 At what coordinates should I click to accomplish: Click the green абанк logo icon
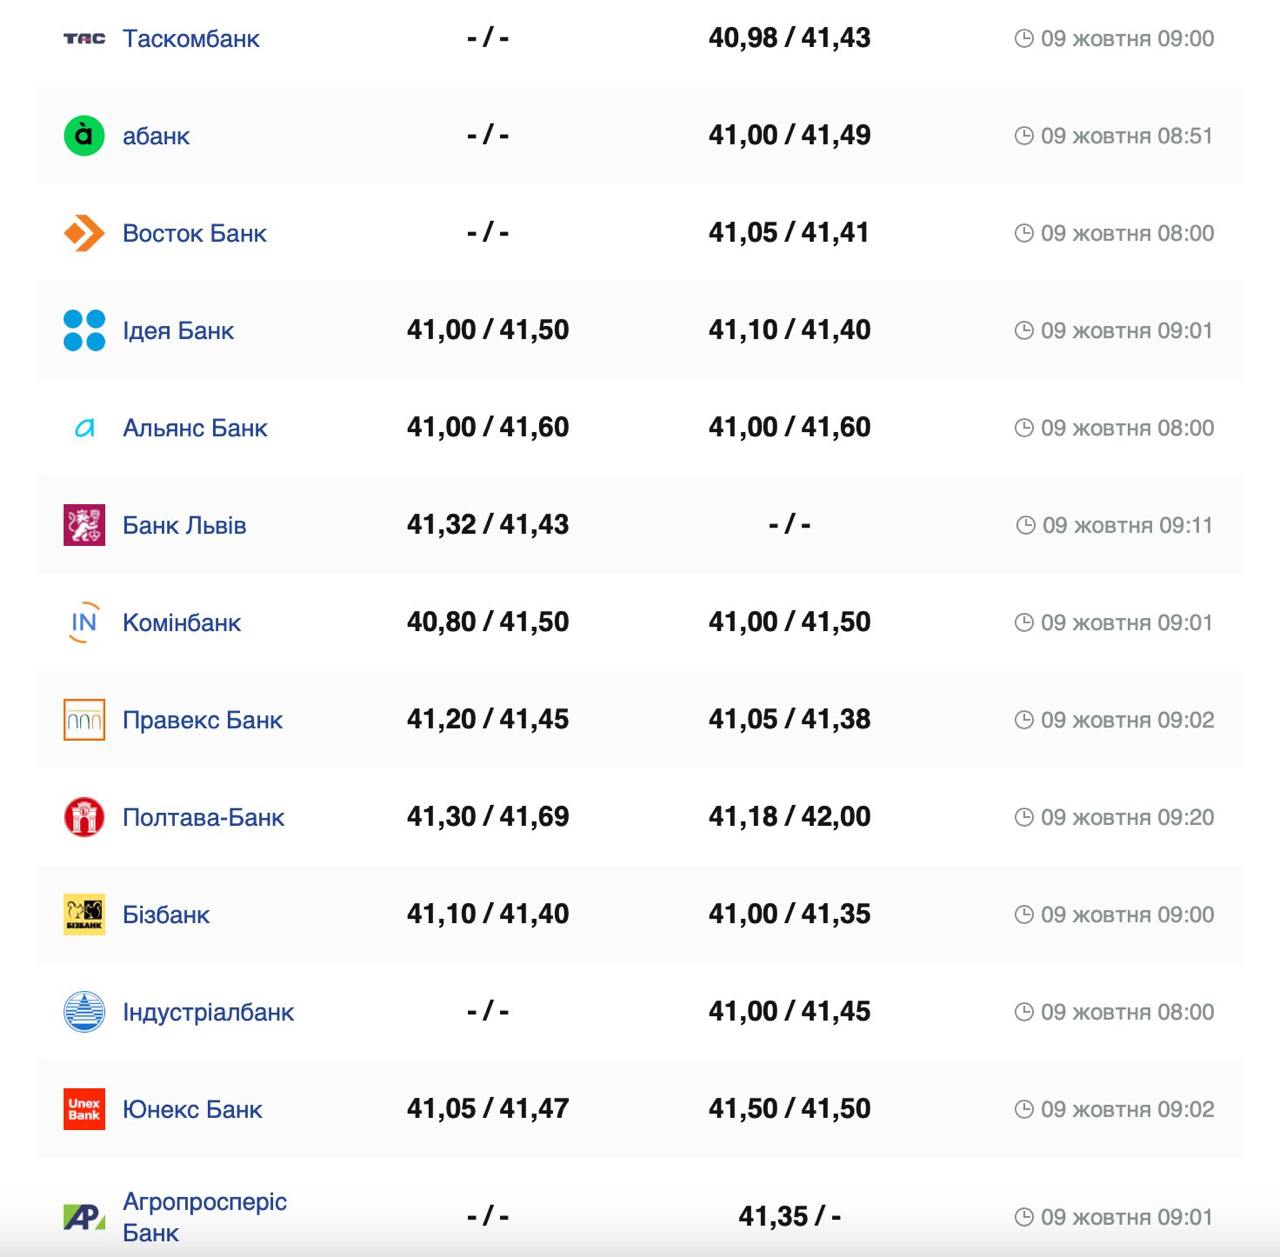pos(84,136)
